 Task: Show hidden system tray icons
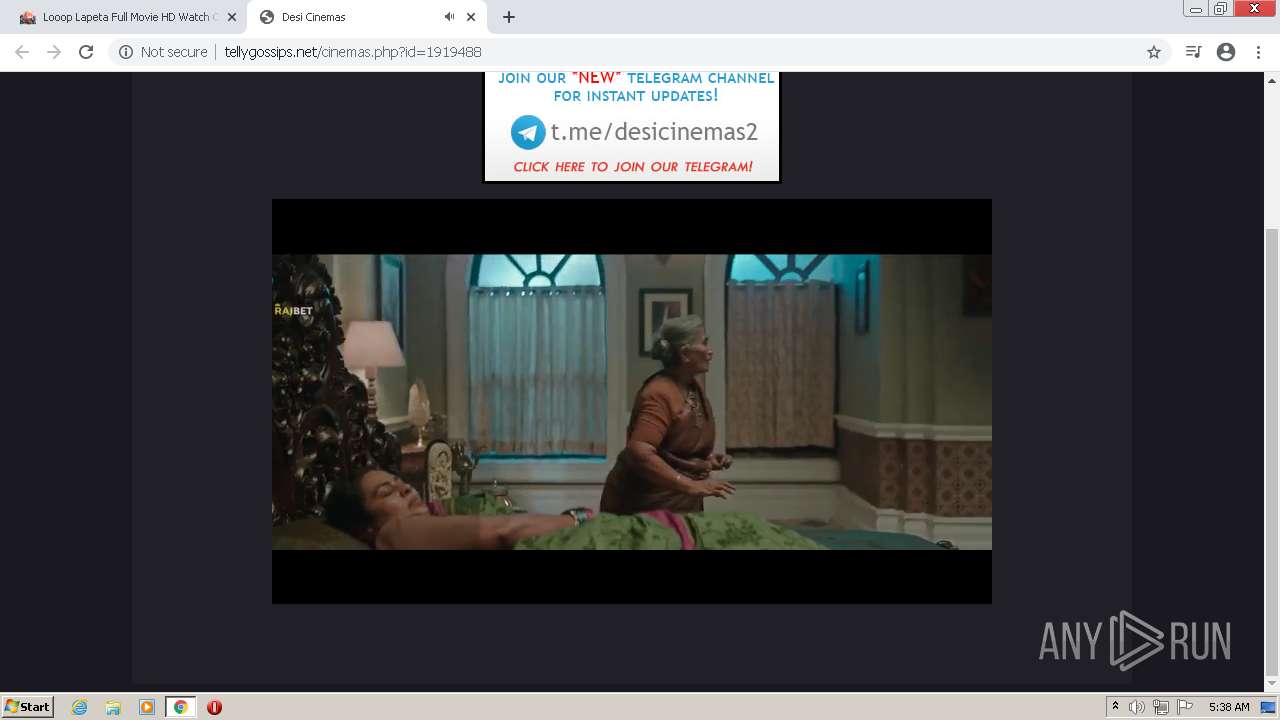tap(1115, 707)
